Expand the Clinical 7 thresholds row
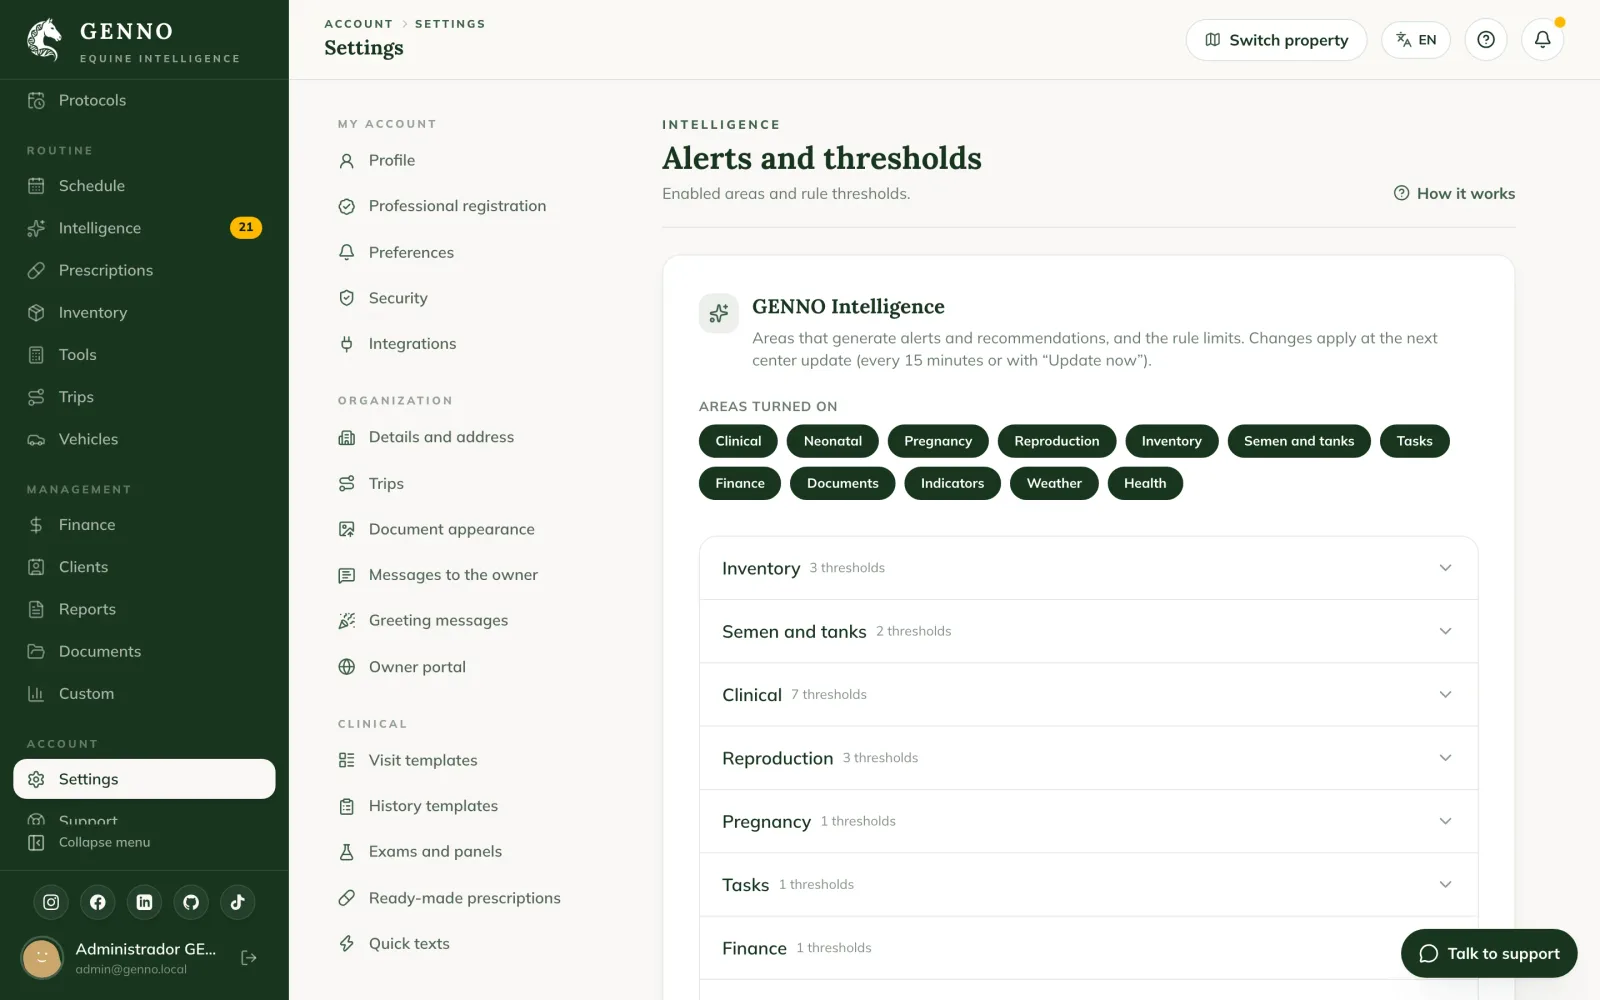 pyautogui.click(x=1088, y=694)
